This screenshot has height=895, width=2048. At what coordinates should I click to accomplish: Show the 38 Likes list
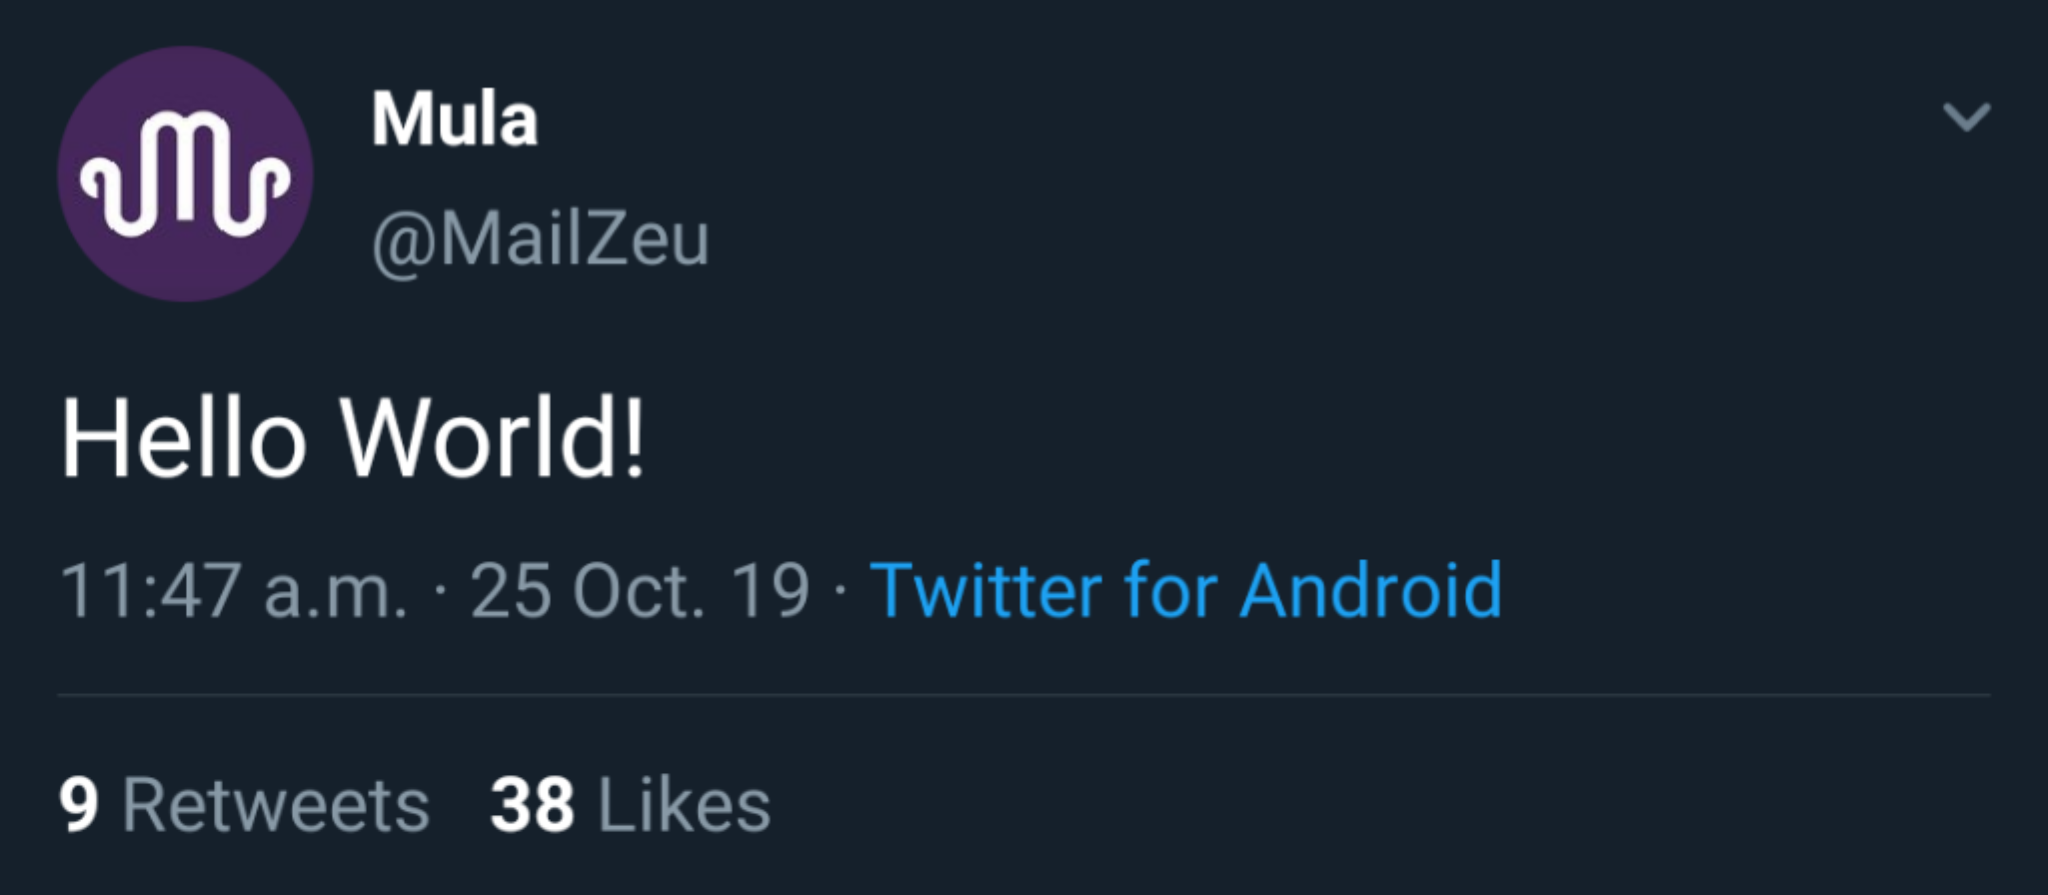[x=630, y=805]
